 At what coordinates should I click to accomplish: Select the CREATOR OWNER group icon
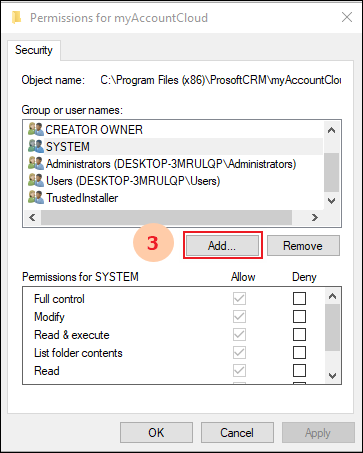click(36, 129)
